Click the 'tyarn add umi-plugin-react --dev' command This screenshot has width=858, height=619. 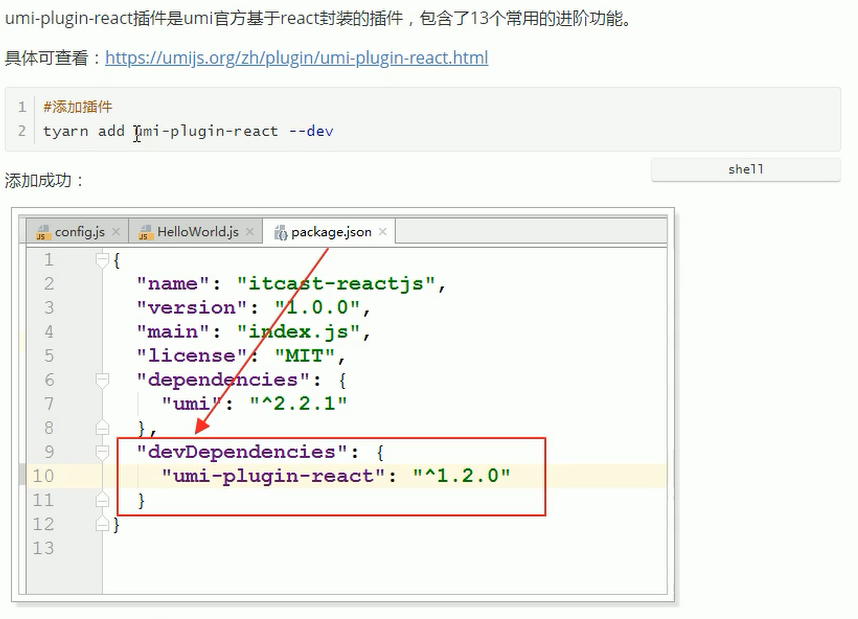coord(188,131)
